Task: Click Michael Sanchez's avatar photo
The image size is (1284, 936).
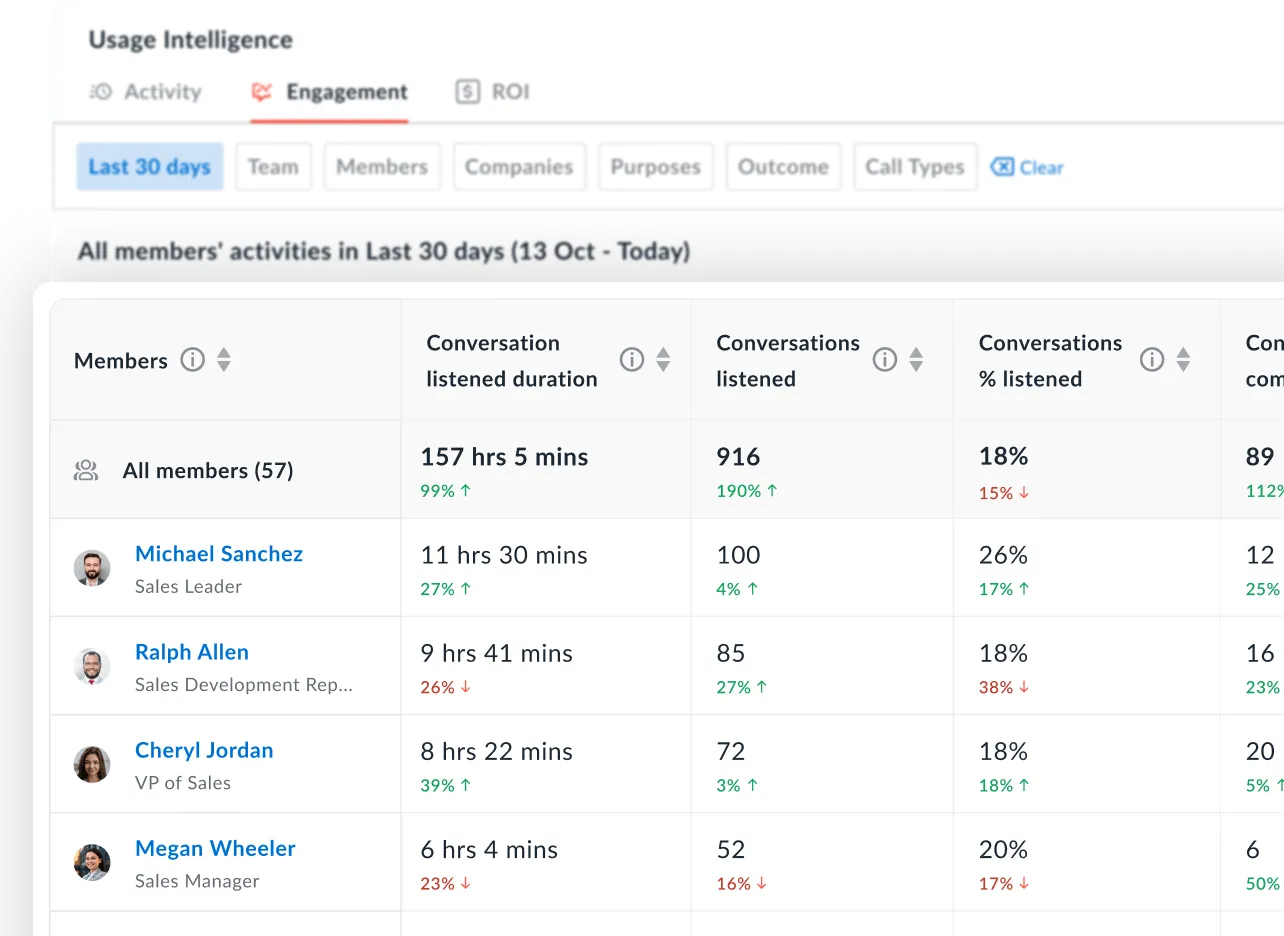Action: pos(92,568)
